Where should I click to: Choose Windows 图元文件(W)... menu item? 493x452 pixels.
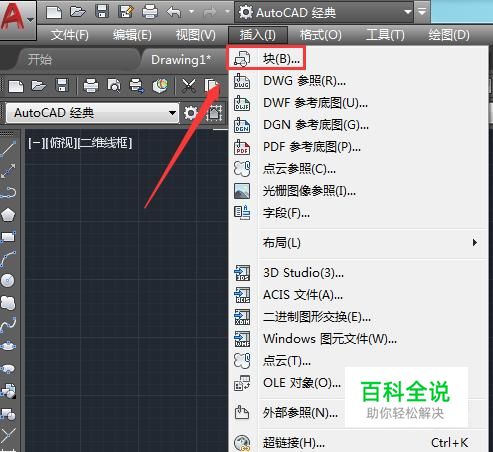coord(358,339)
